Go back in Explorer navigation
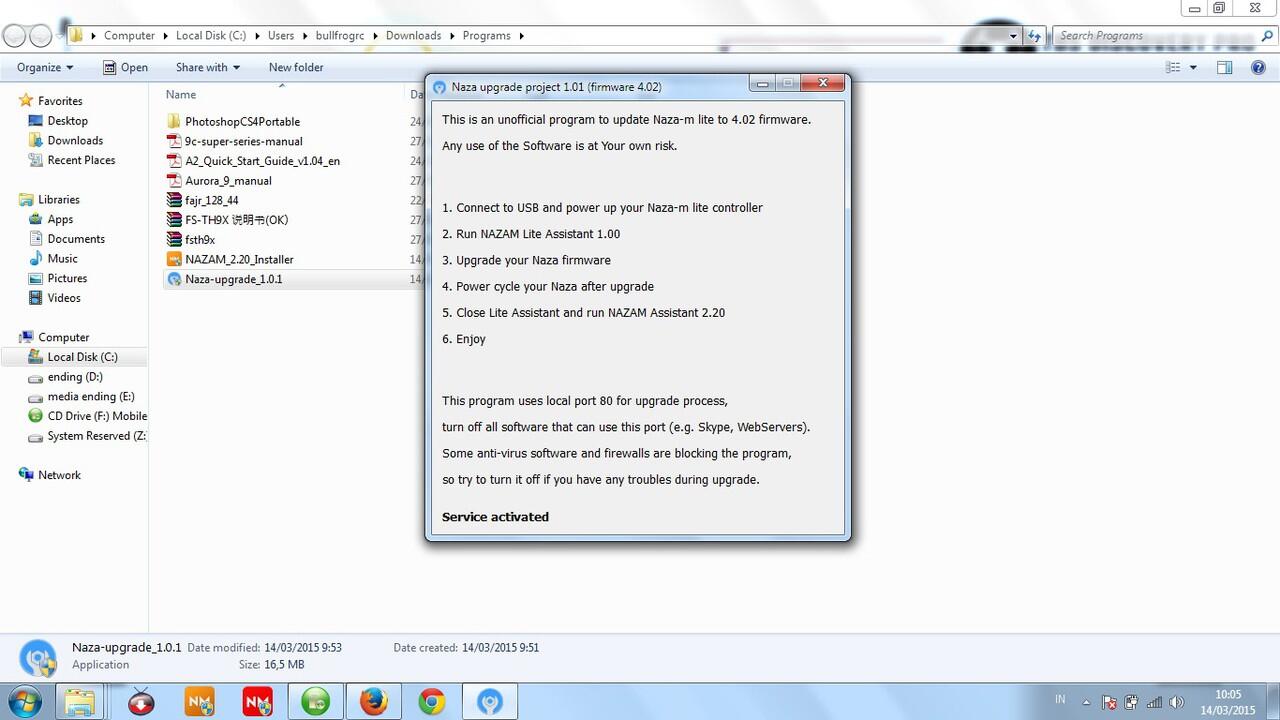This screenshot has height=720, width=1280. [x=15, y=36]
